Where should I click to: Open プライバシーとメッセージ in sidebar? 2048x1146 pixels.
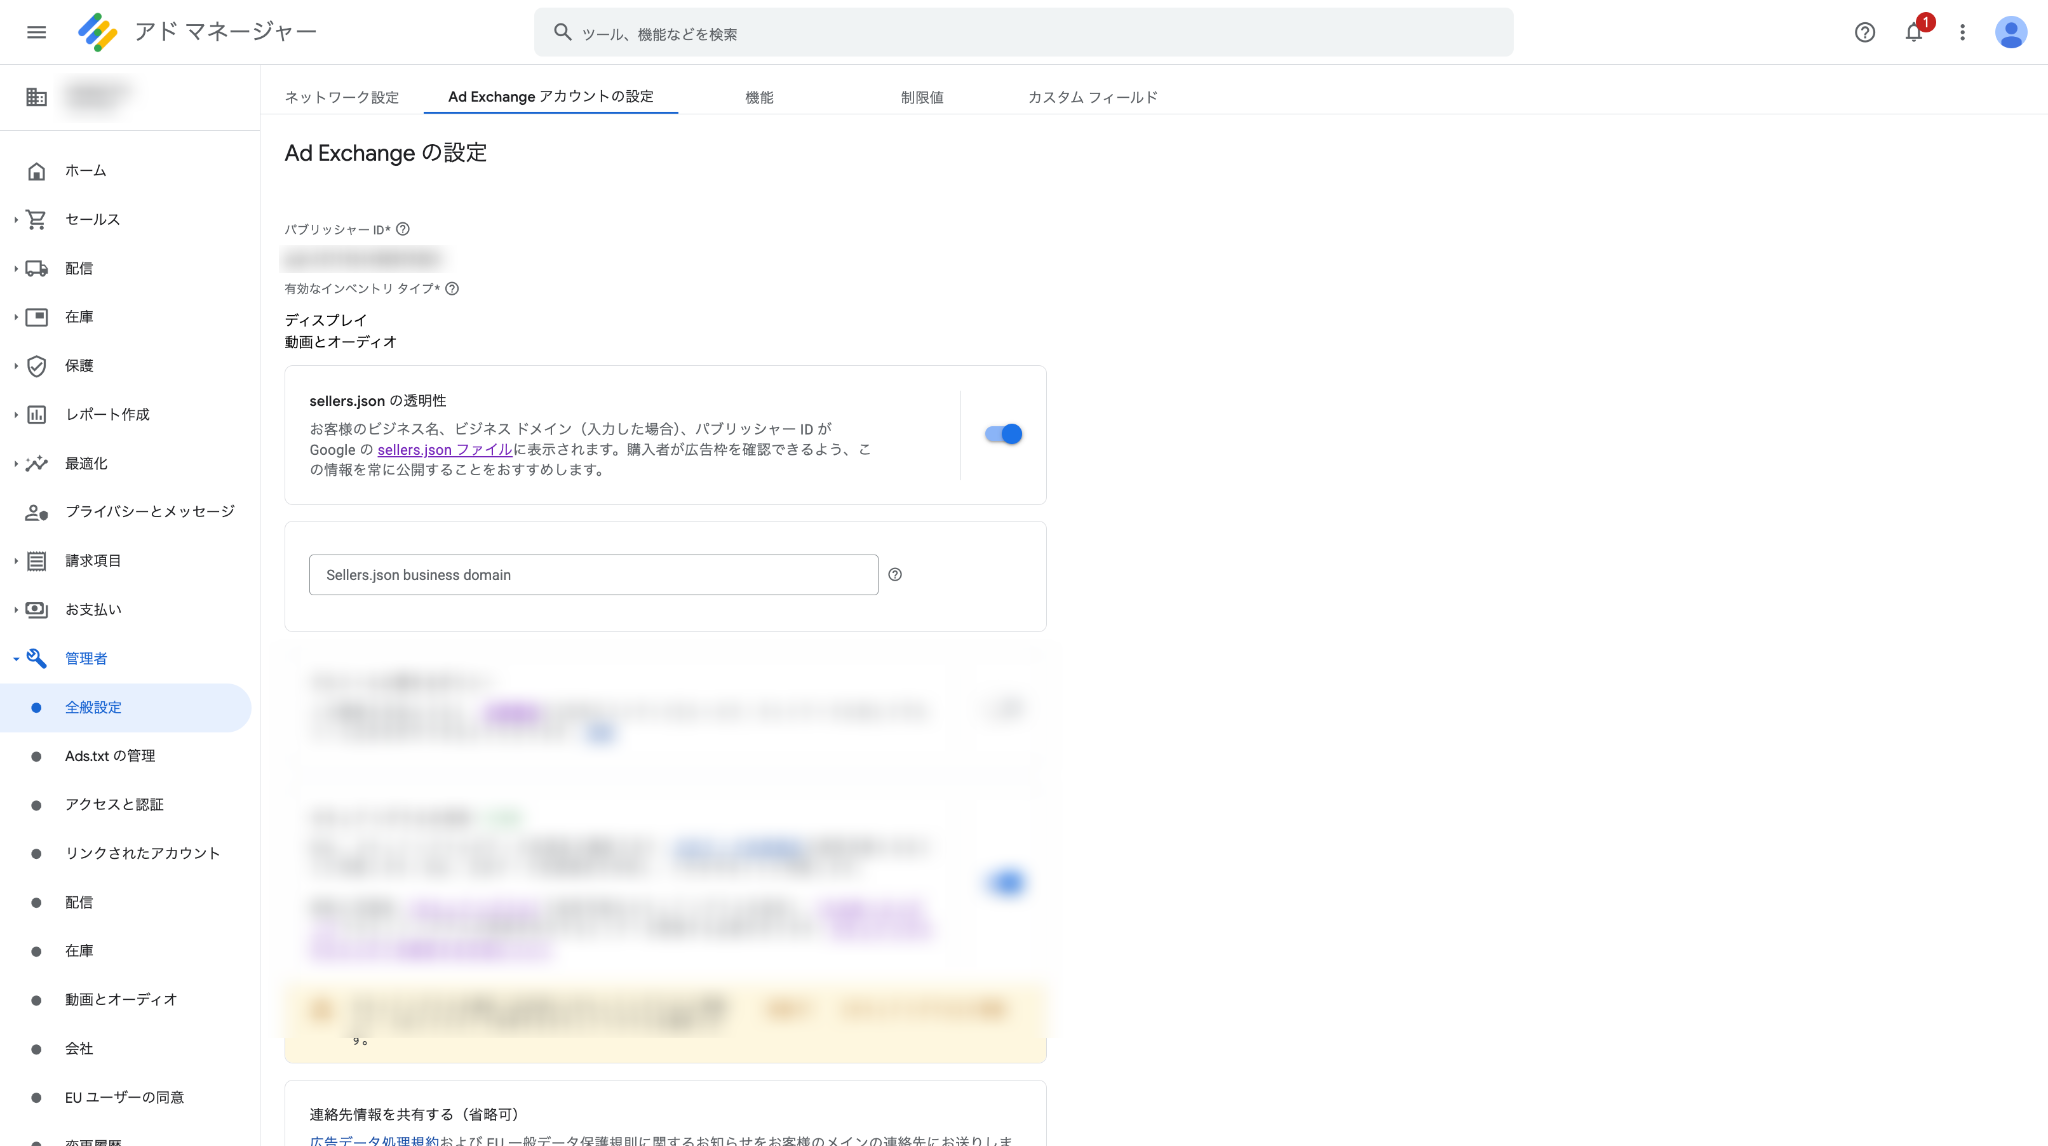pos(150,512)
